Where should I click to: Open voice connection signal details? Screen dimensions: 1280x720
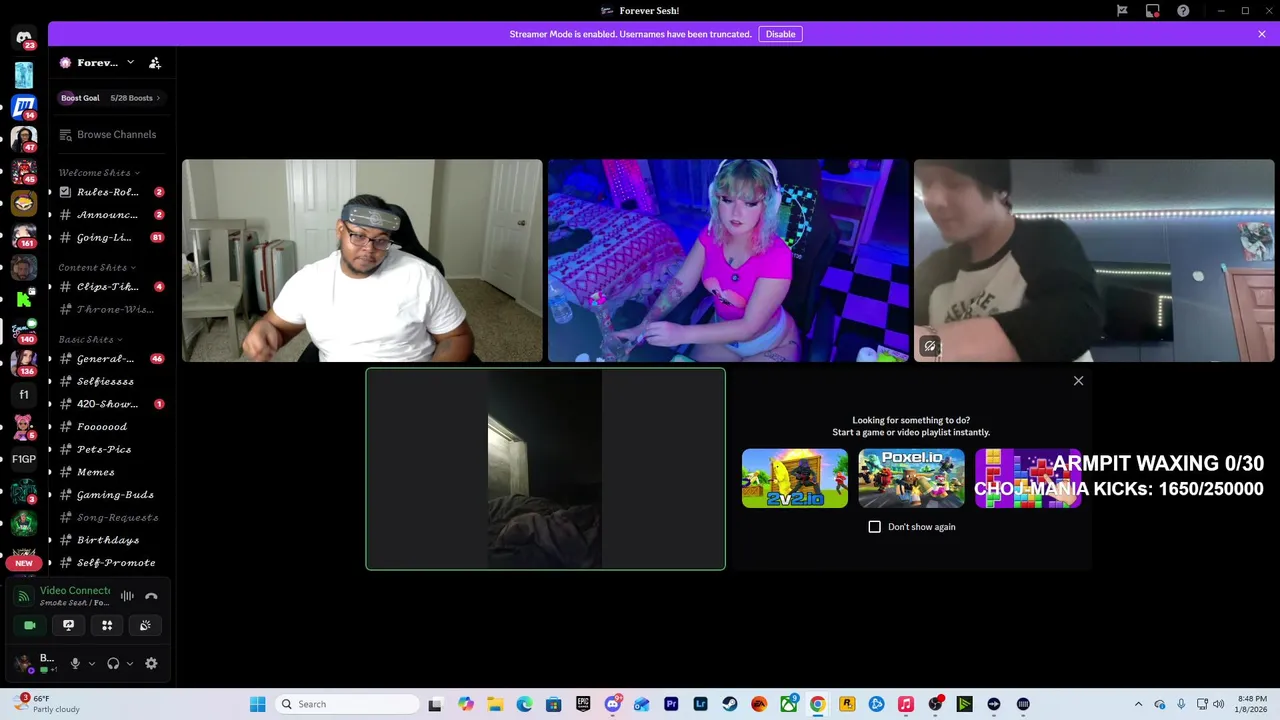pos(23,596)
